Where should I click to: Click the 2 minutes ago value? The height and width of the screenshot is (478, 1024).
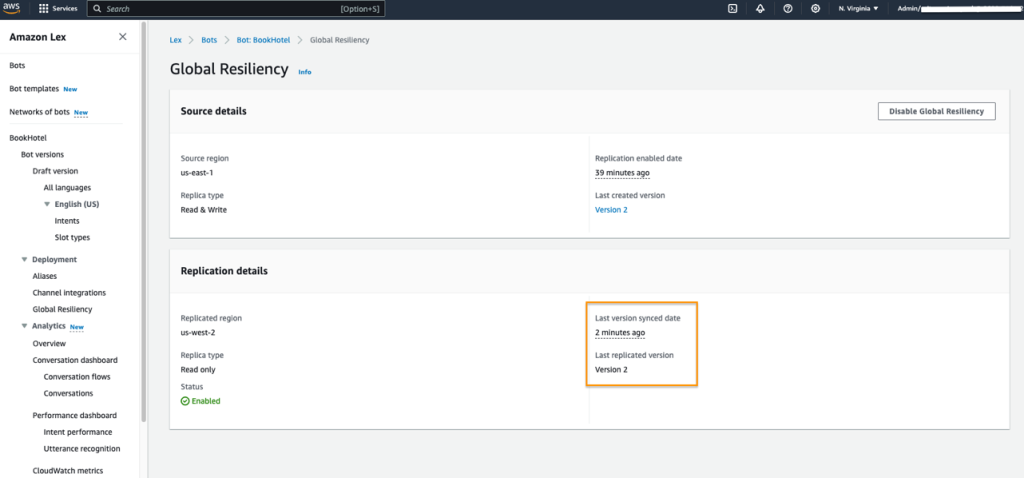[620, 332]
